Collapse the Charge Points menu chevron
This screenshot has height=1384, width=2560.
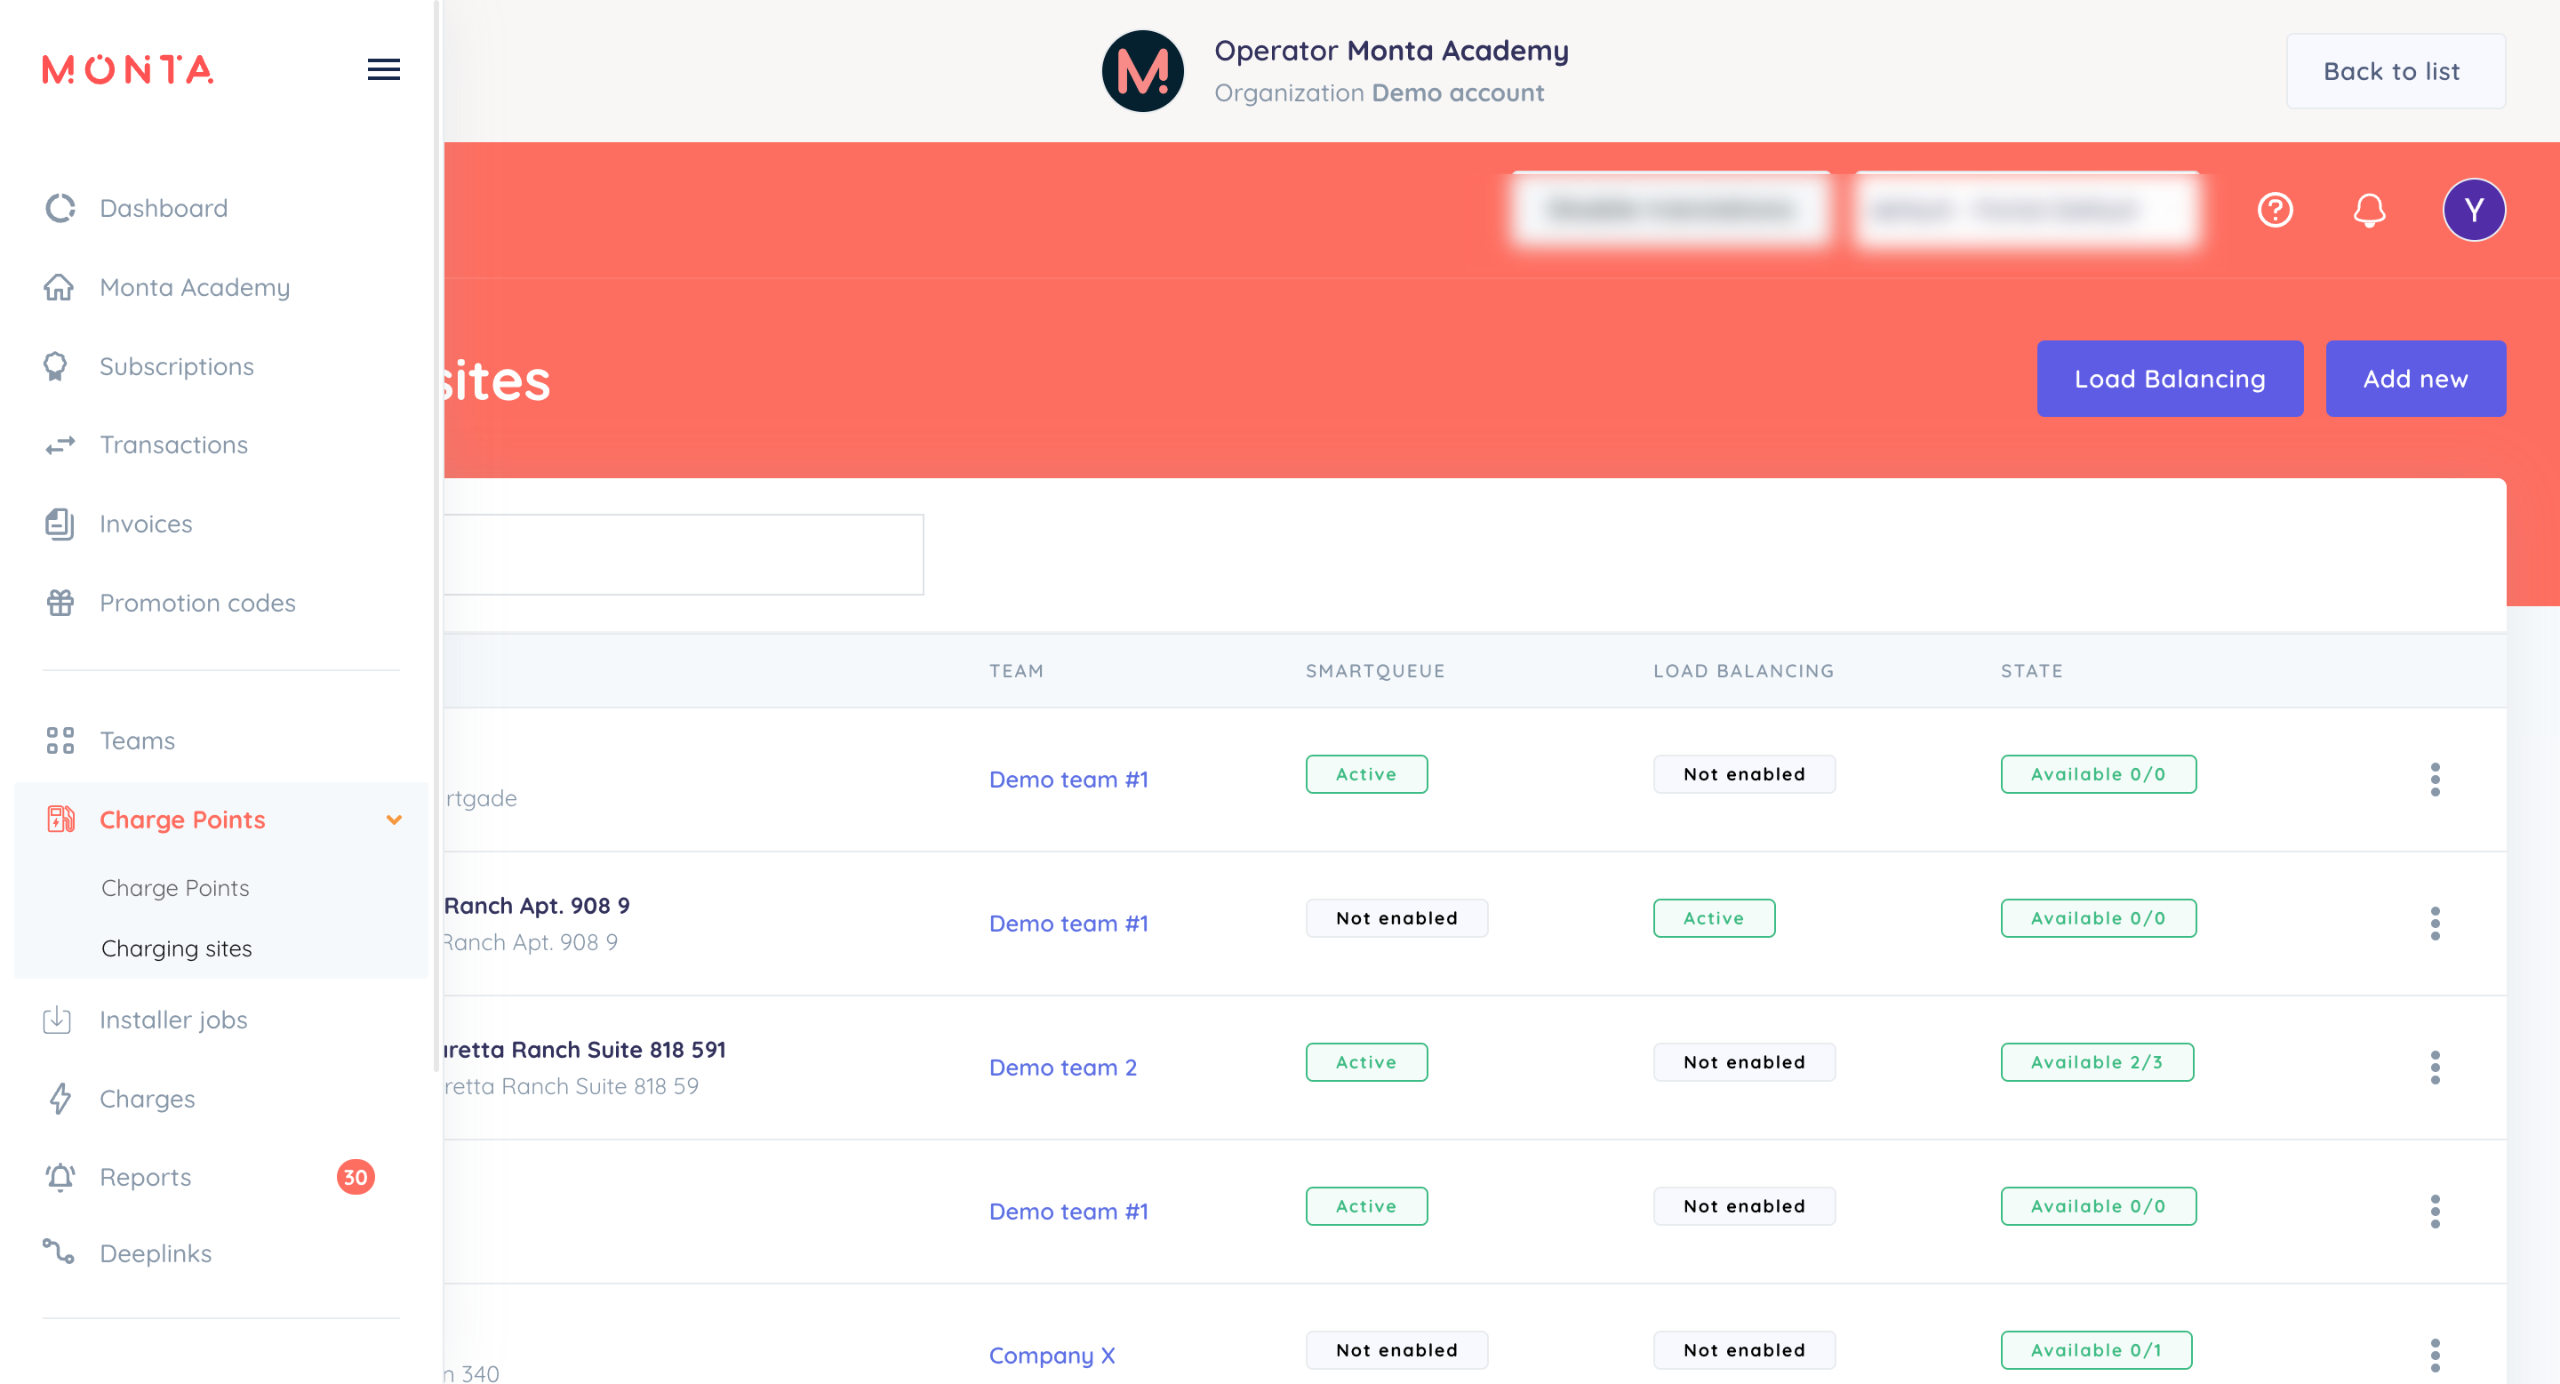[394, 820]
